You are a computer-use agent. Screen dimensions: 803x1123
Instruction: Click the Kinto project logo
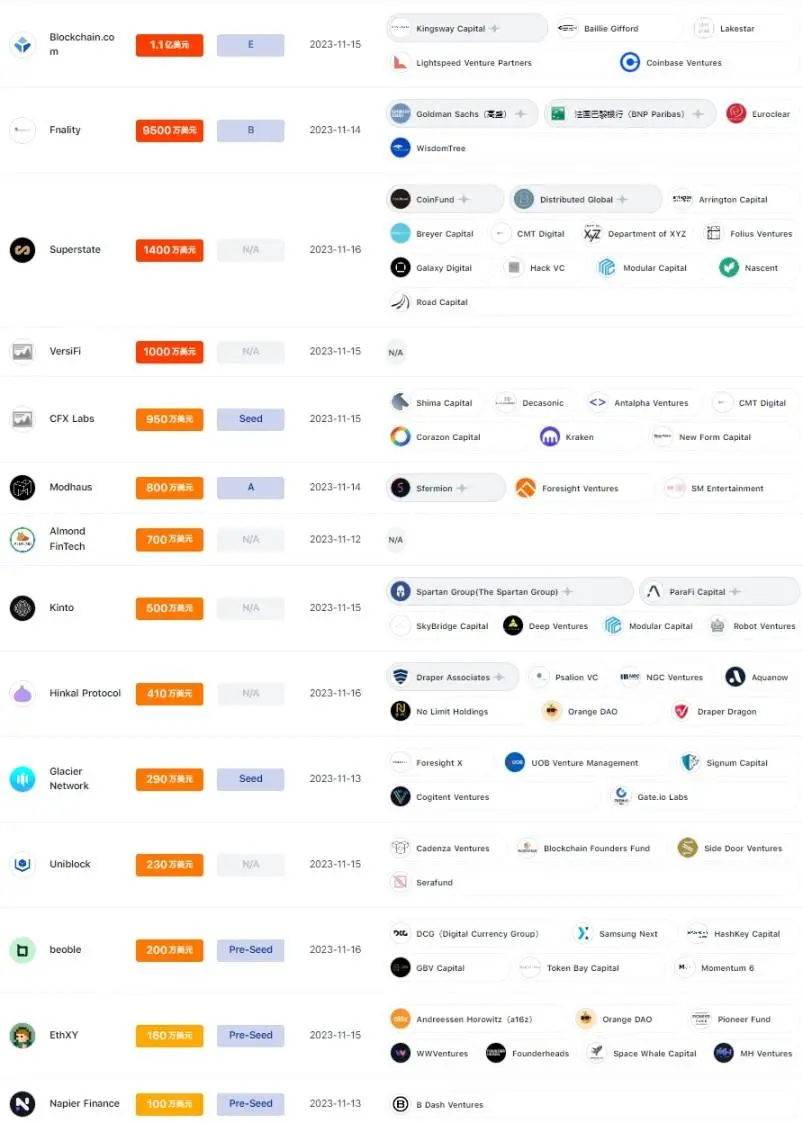(x=23, y=608)
